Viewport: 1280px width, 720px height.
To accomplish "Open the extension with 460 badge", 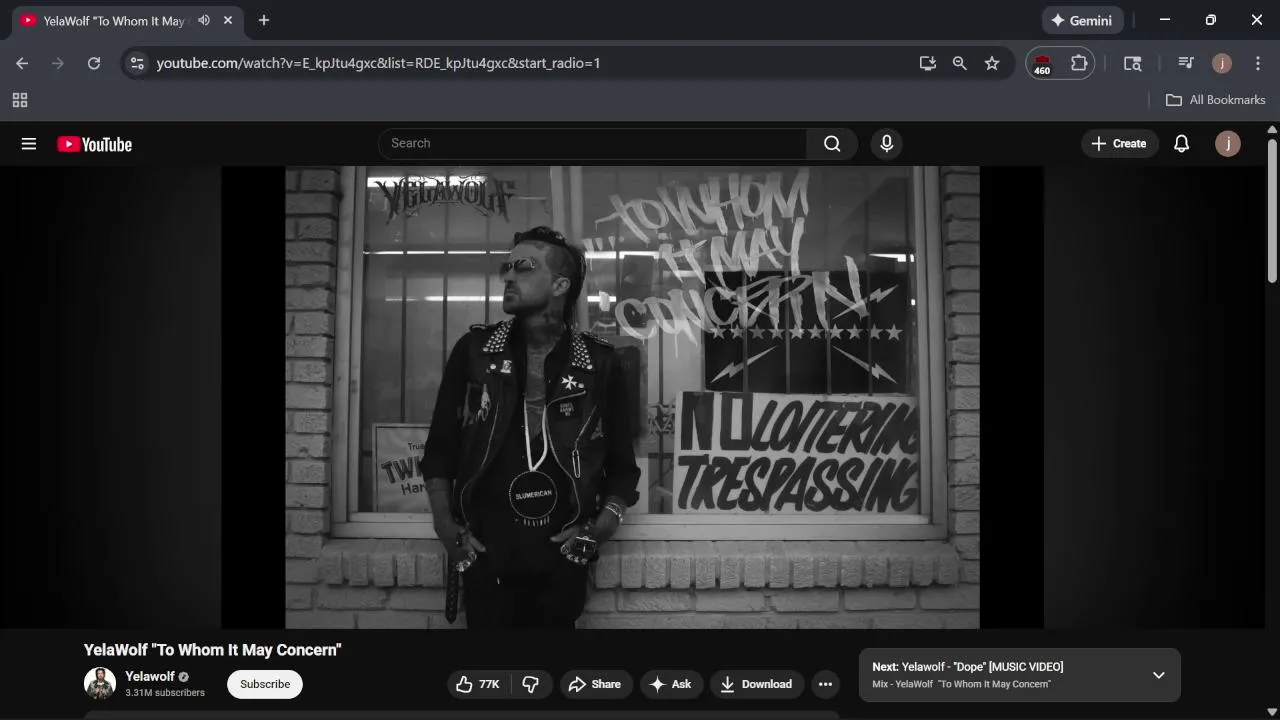I will click(x=1042, y=63).
